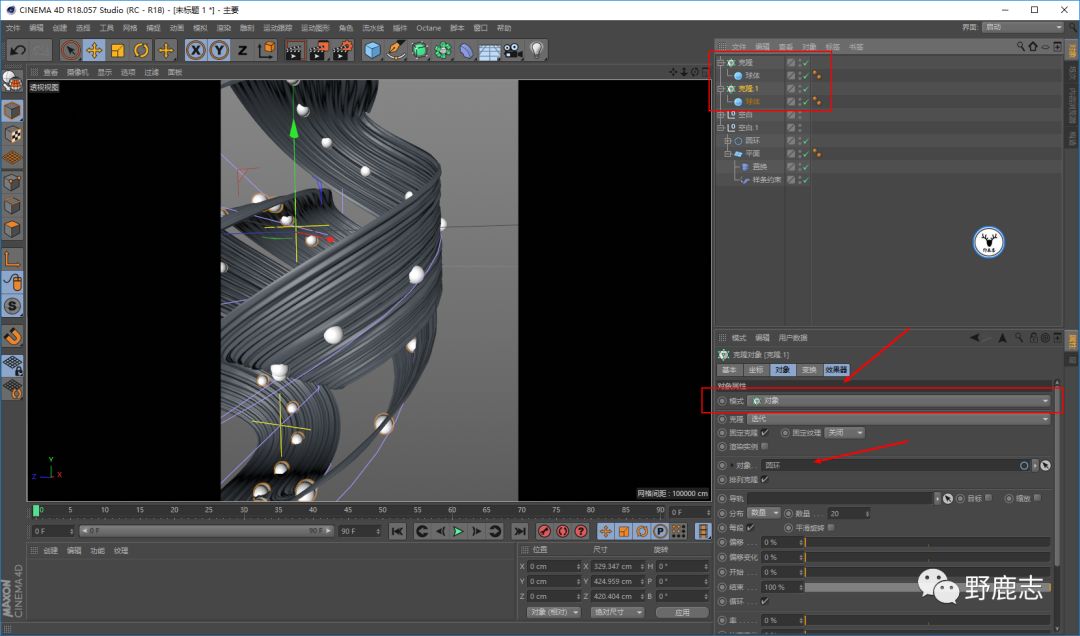
Task: Toggle the X axis lock icon
Action: (x=196, y=50)
